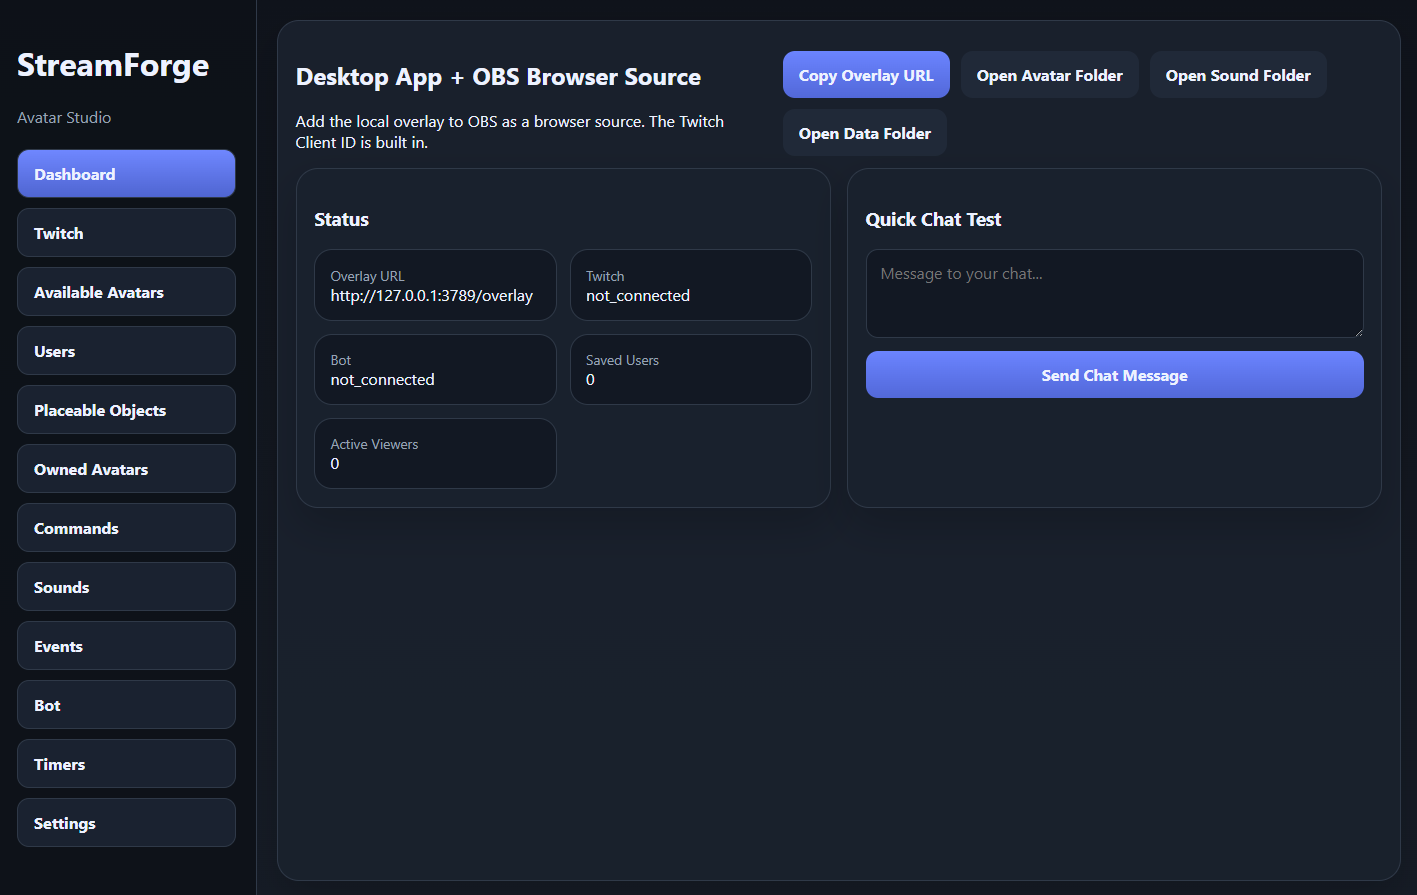The height and width of the screenshot is (895, 1417).
Task: Click the 'Quick Chat Test' heading
Action: 933,220
